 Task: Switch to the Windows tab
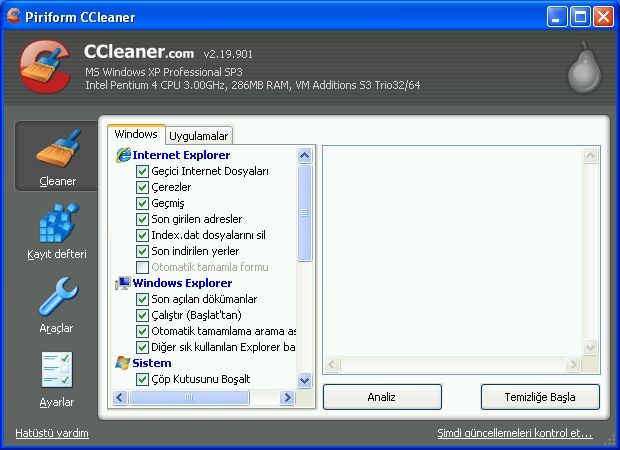tap(136, 134)
